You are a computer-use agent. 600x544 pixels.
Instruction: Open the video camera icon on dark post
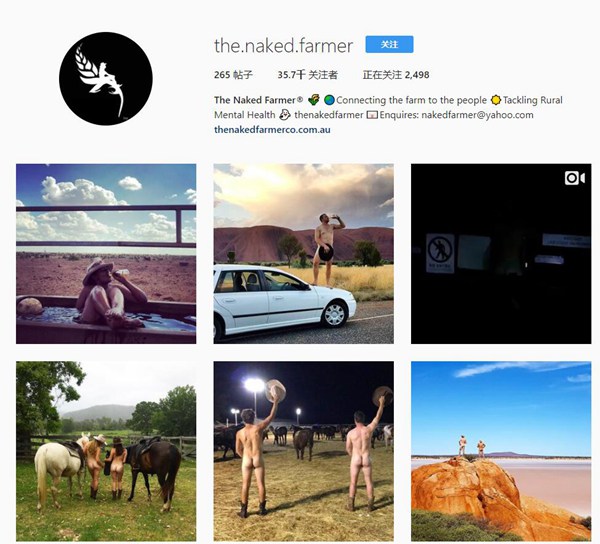[x=574, y=178]
